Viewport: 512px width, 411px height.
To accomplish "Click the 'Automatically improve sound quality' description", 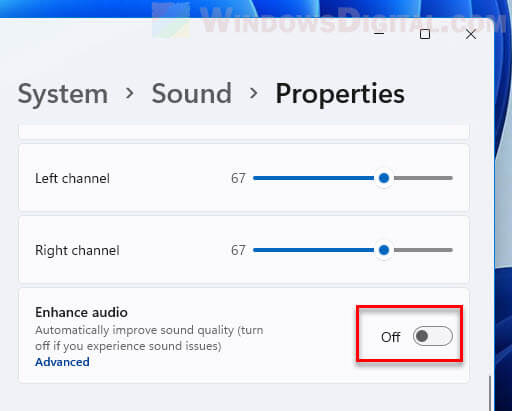I will [x=149, y=338].
